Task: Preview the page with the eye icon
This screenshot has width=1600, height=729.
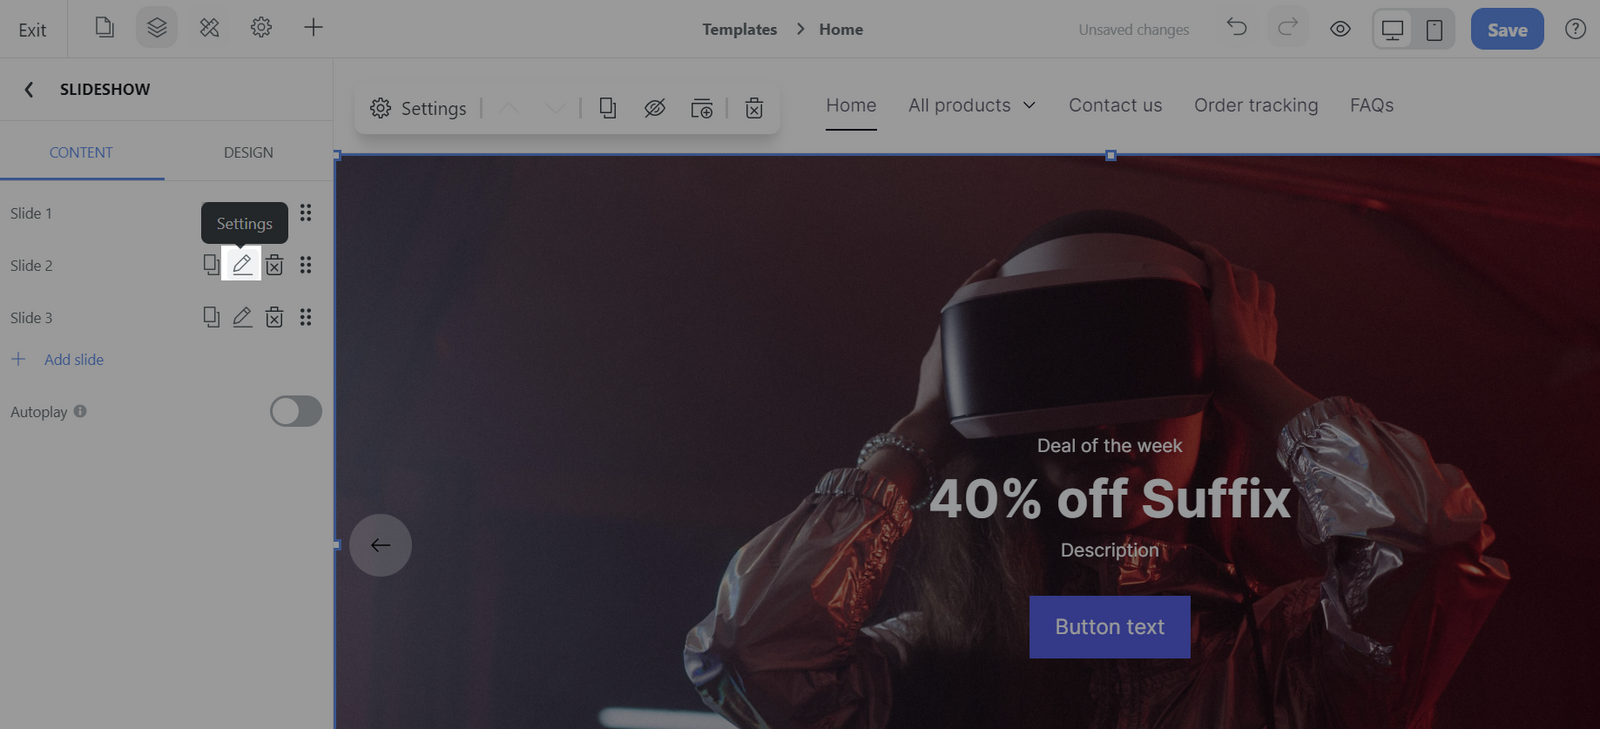Action: (x=1340, y=29)
